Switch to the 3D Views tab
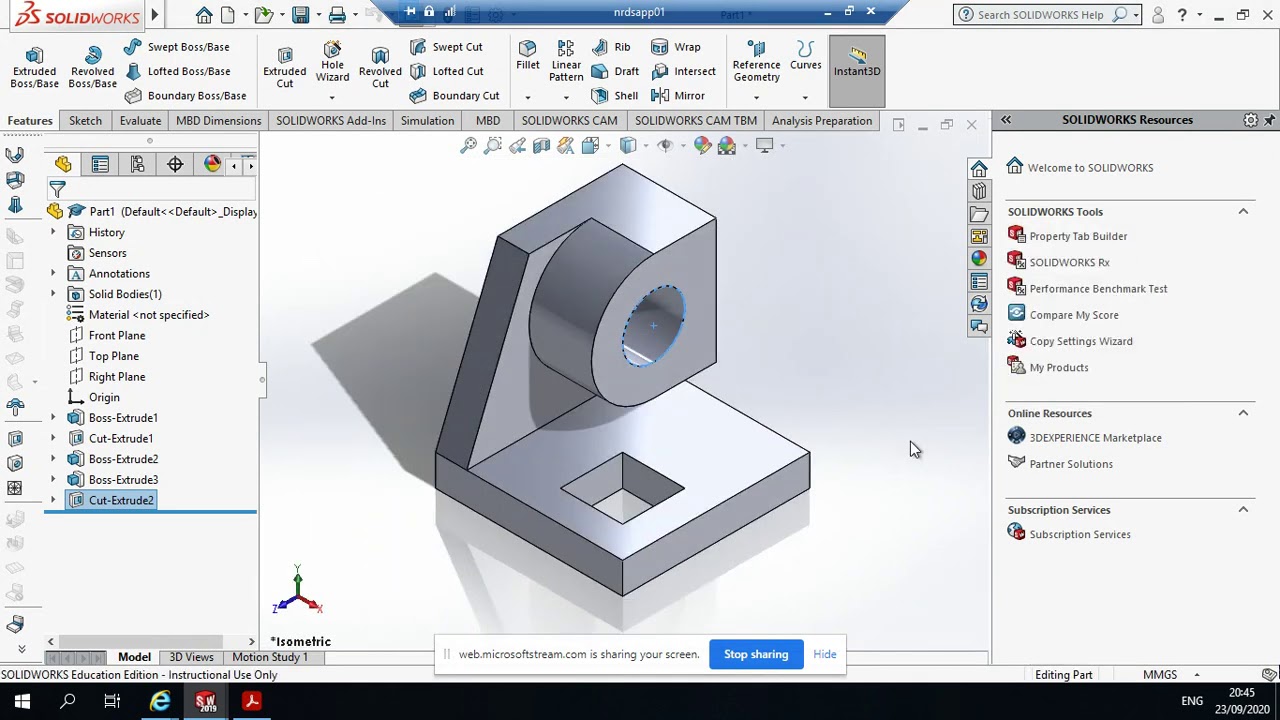This screenshot has height=720, width=1280. [191, 657]
